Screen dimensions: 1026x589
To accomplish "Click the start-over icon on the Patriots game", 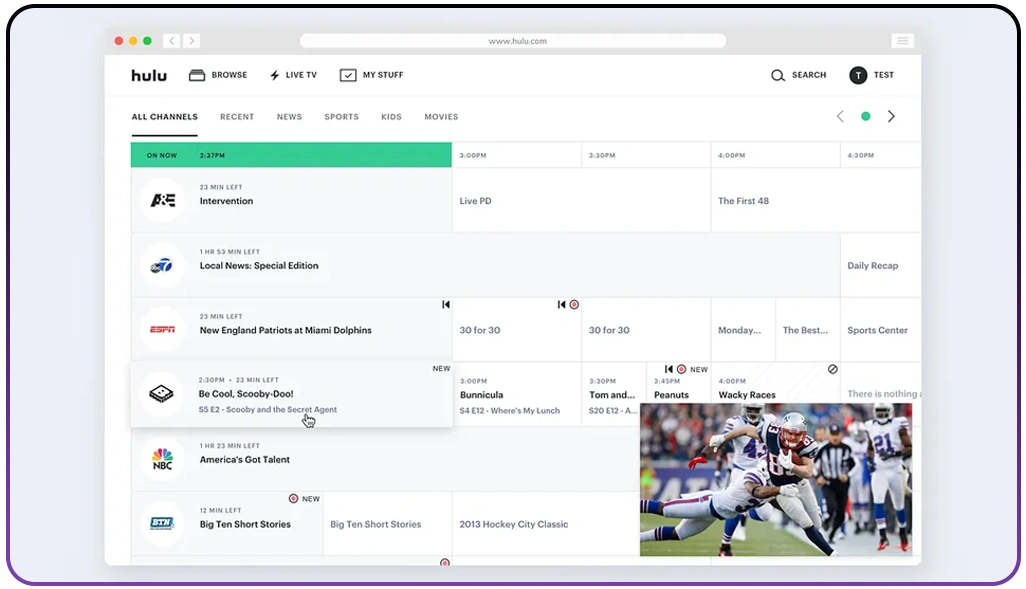I will [446, 304].
